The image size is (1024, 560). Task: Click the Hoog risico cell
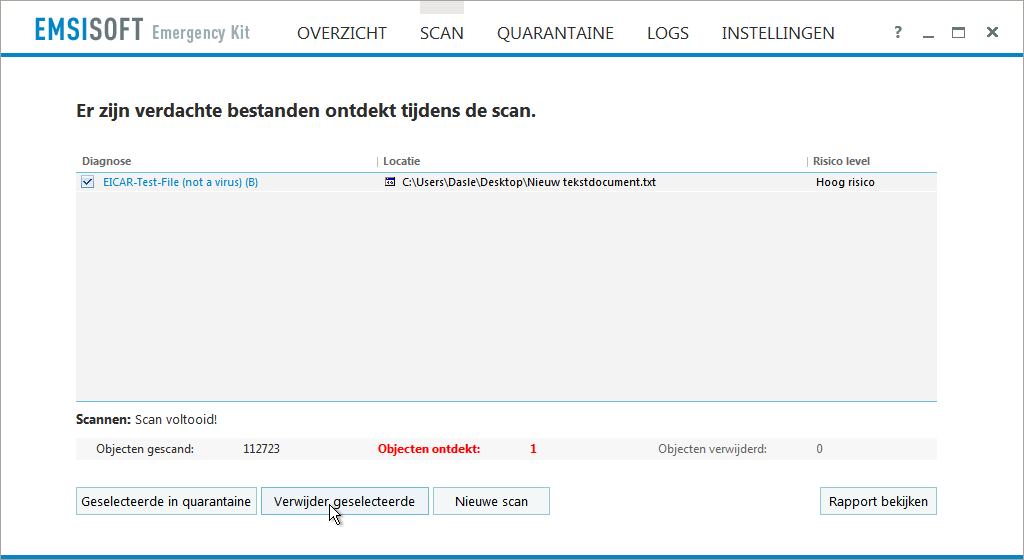coord(845,182)
